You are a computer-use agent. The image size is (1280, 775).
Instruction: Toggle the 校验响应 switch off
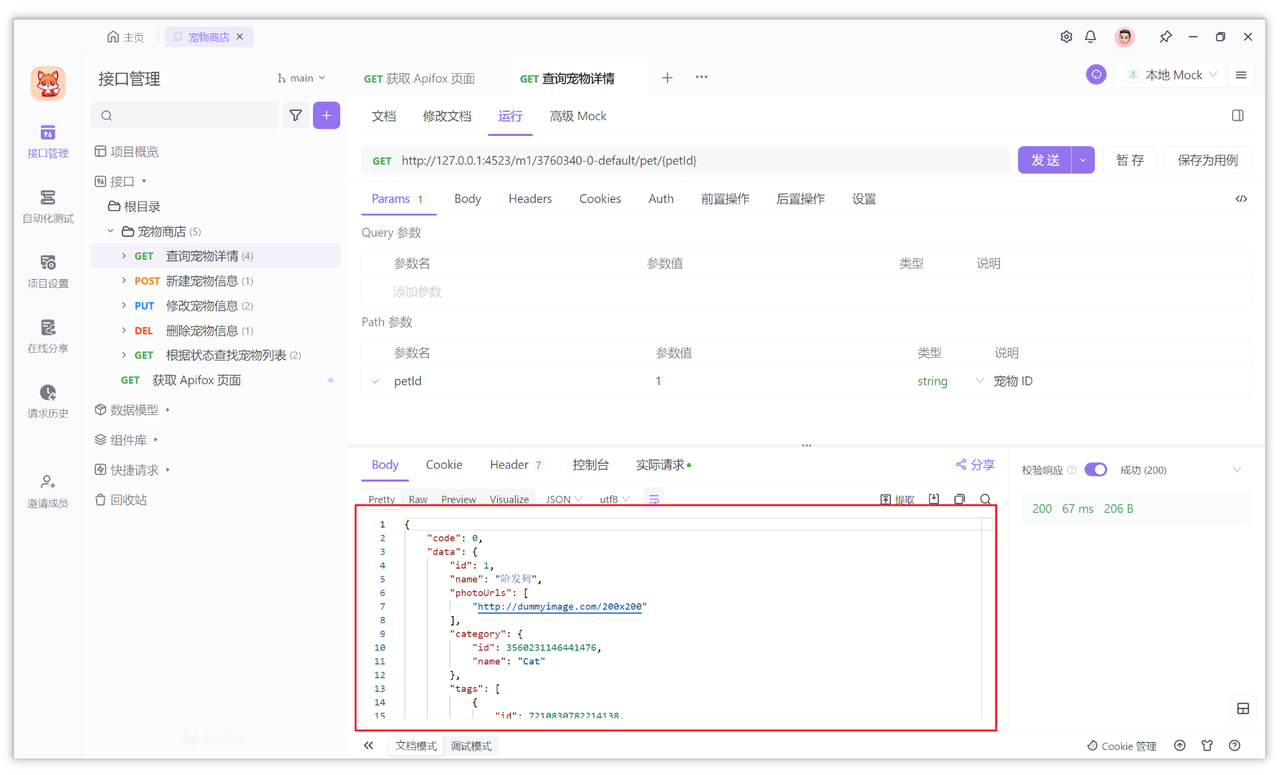coord(1096,469)
